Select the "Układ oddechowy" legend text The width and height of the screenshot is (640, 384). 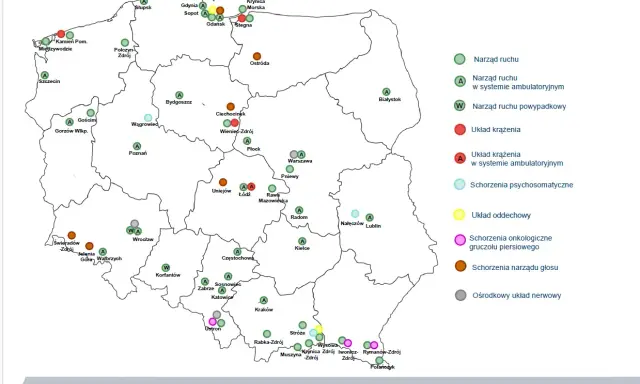pos(501,215)
